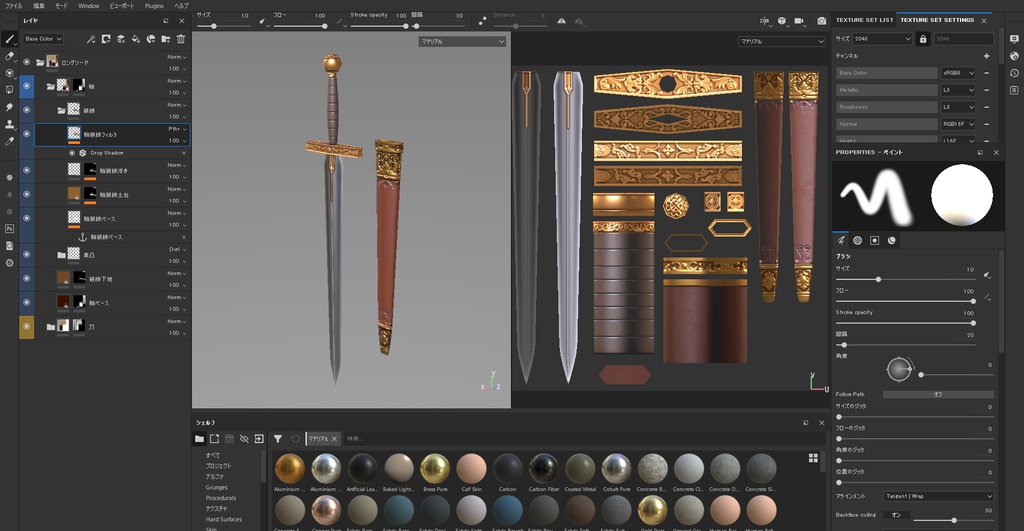Open the RGB16F Normal format dropdown

tap(958, 124)
